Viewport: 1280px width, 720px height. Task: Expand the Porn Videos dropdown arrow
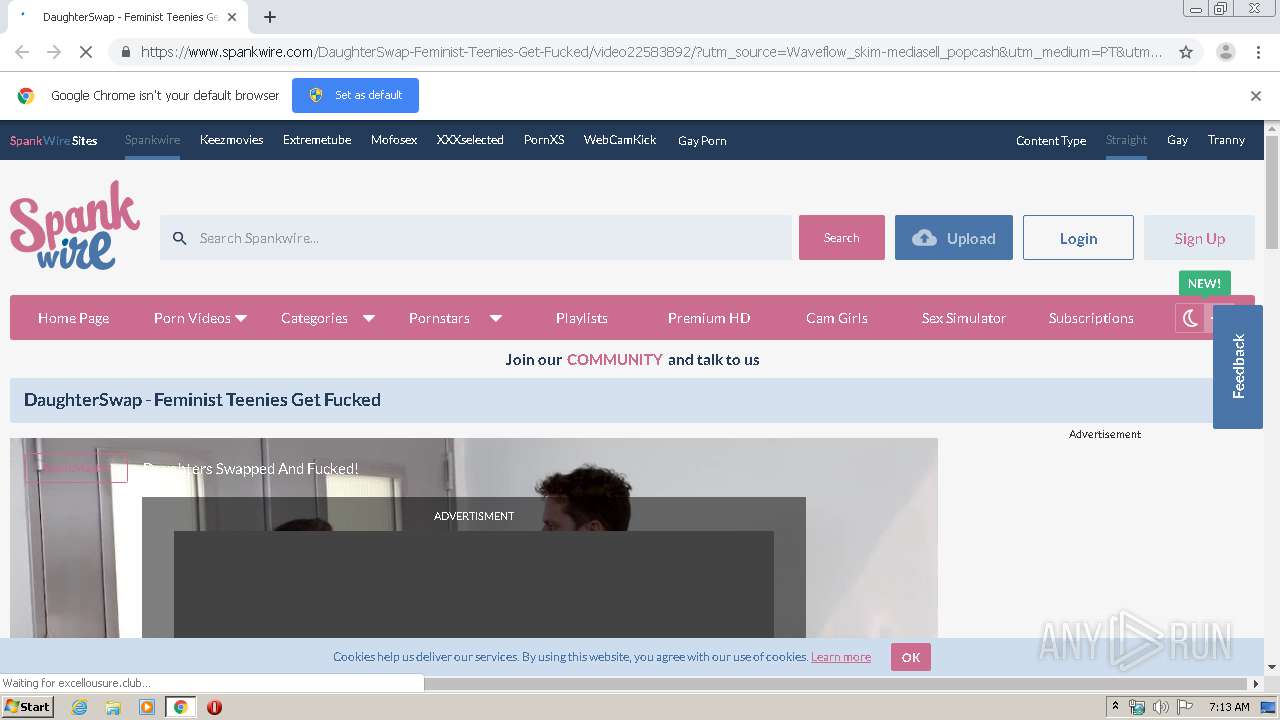click(x=241, y=319)
